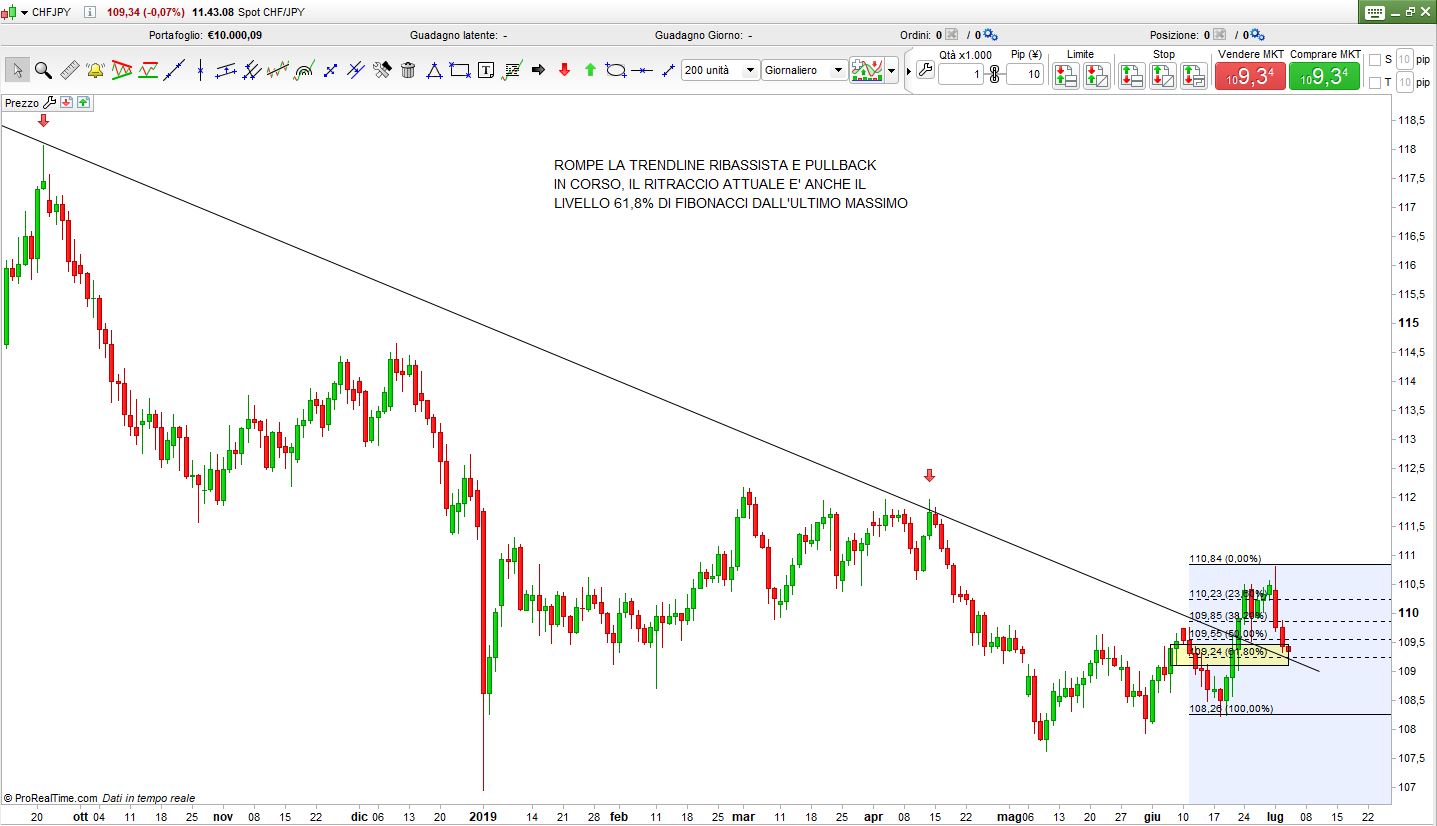
Task: Toggle the link between quantity and pip
Action: (x=994, y=74)
